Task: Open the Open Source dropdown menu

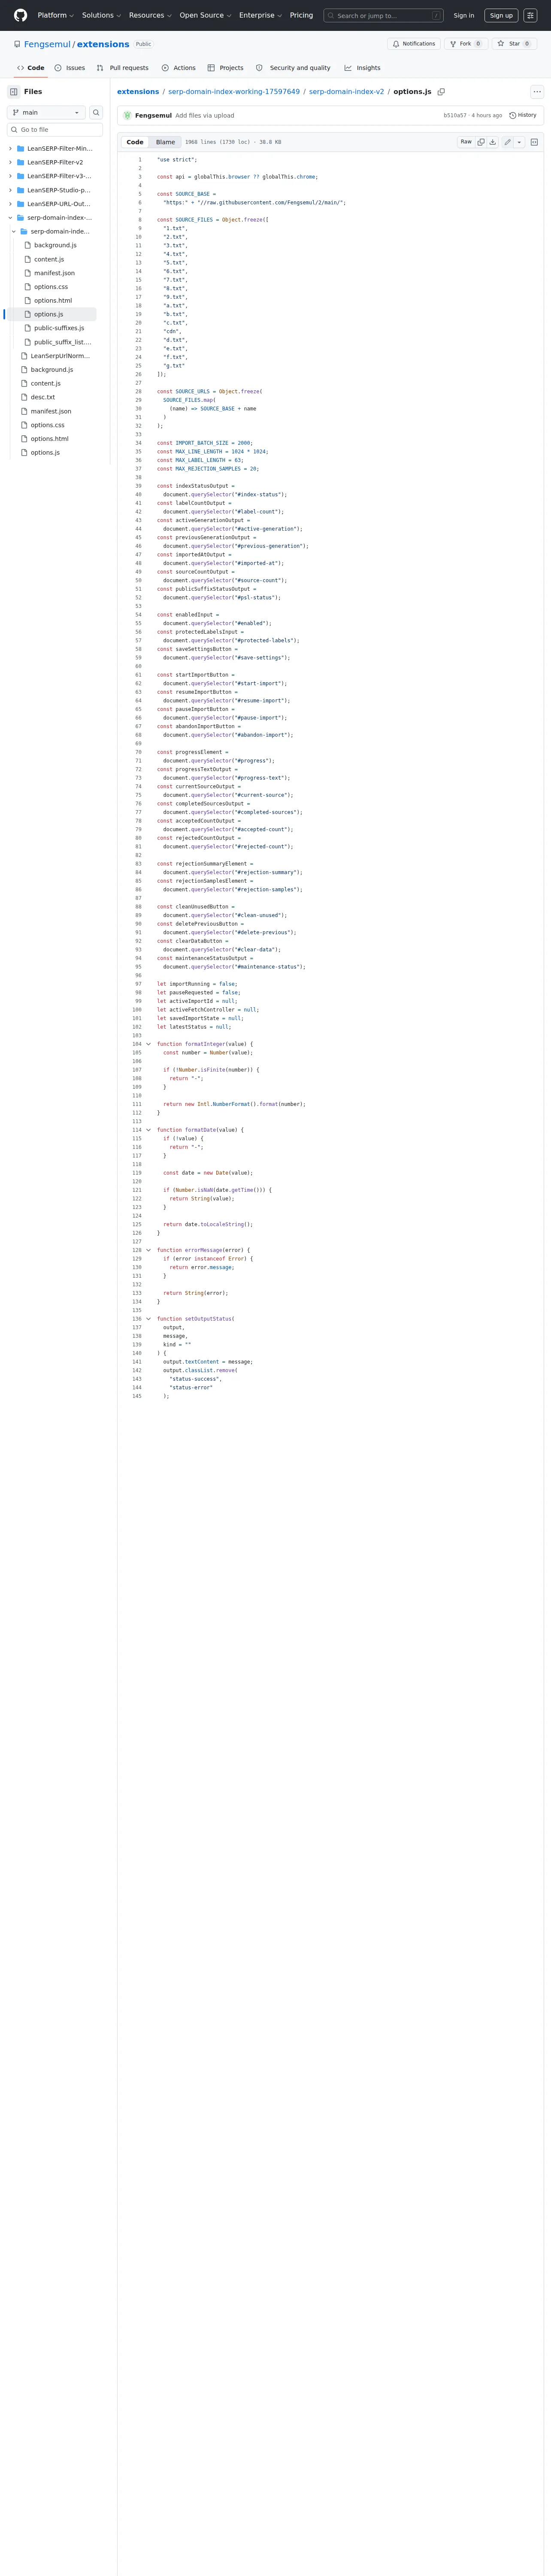Action: [x=206, y=15]
